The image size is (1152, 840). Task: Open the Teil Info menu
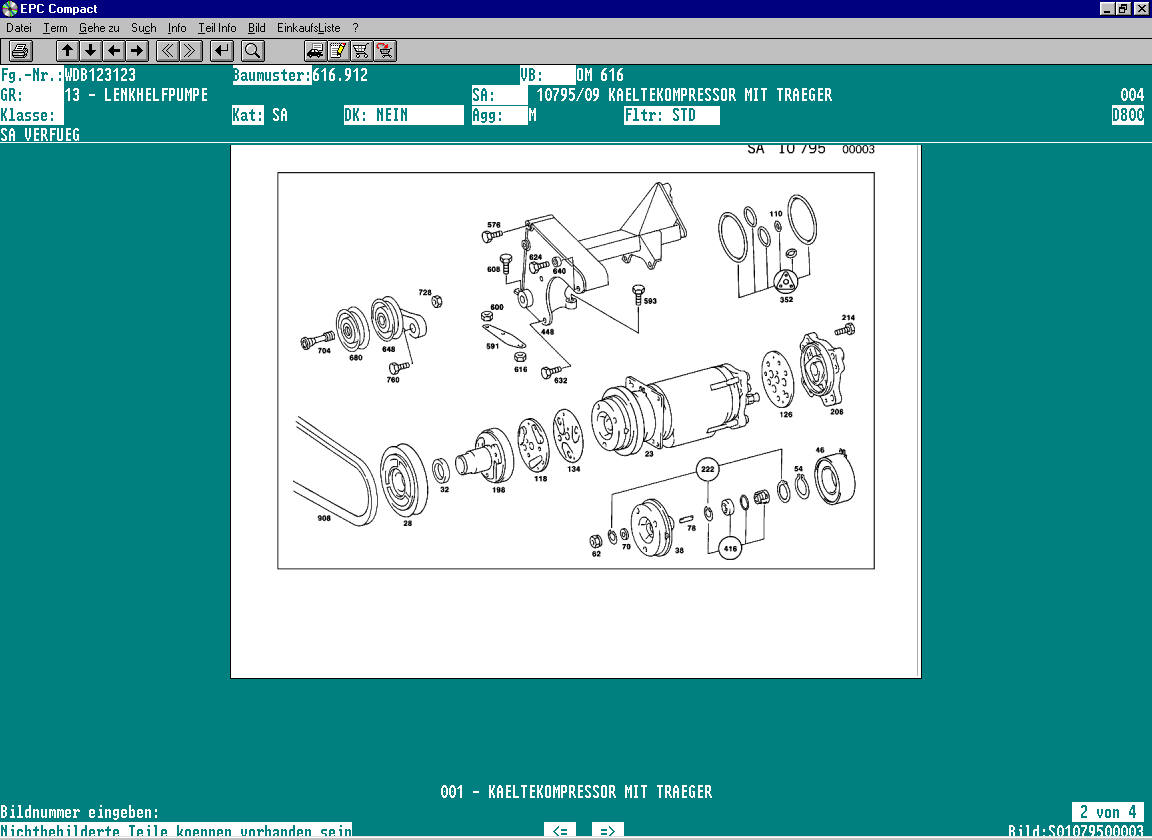217,28
